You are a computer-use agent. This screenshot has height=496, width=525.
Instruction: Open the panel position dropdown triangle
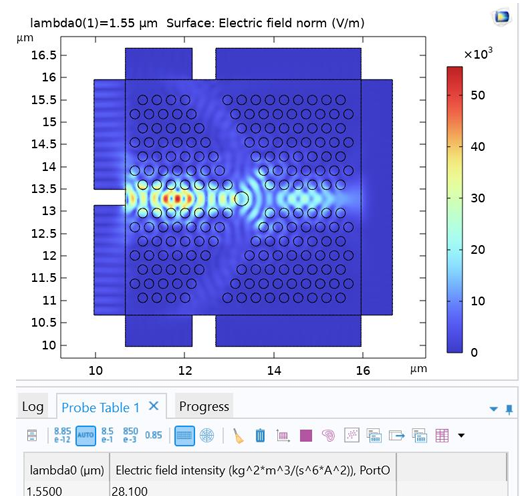coord(494,409)
